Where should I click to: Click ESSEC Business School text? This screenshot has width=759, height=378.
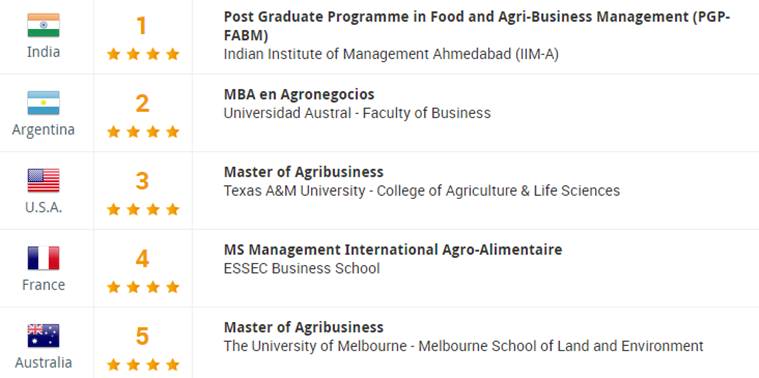302,268
